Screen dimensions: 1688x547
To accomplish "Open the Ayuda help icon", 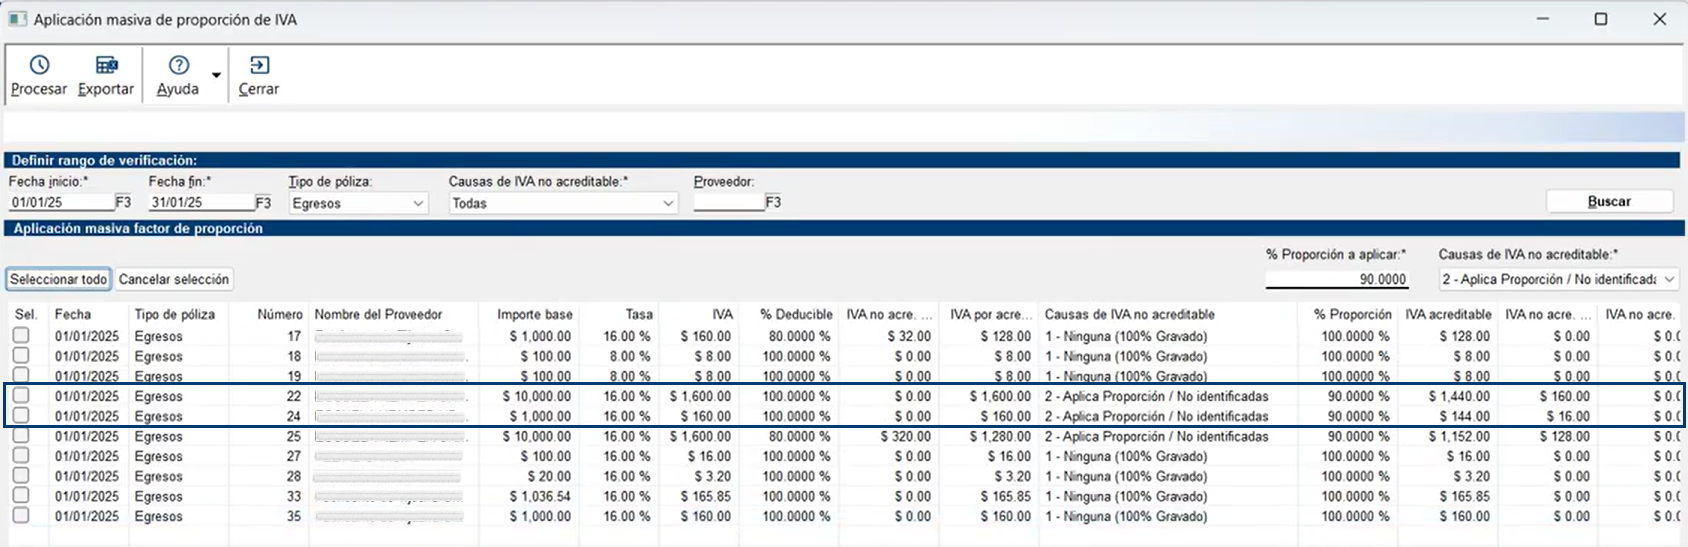I will [x=178, y=66].
